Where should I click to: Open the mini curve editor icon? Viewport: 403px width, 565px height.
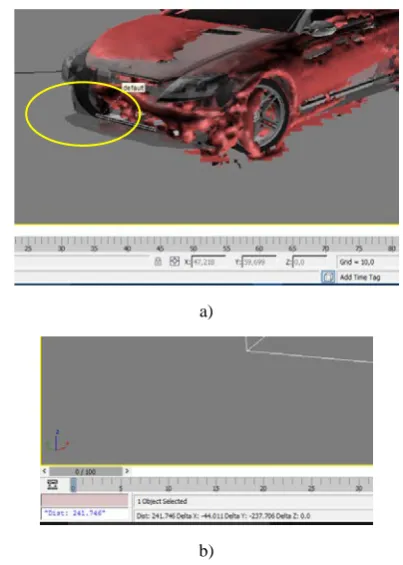53,484
